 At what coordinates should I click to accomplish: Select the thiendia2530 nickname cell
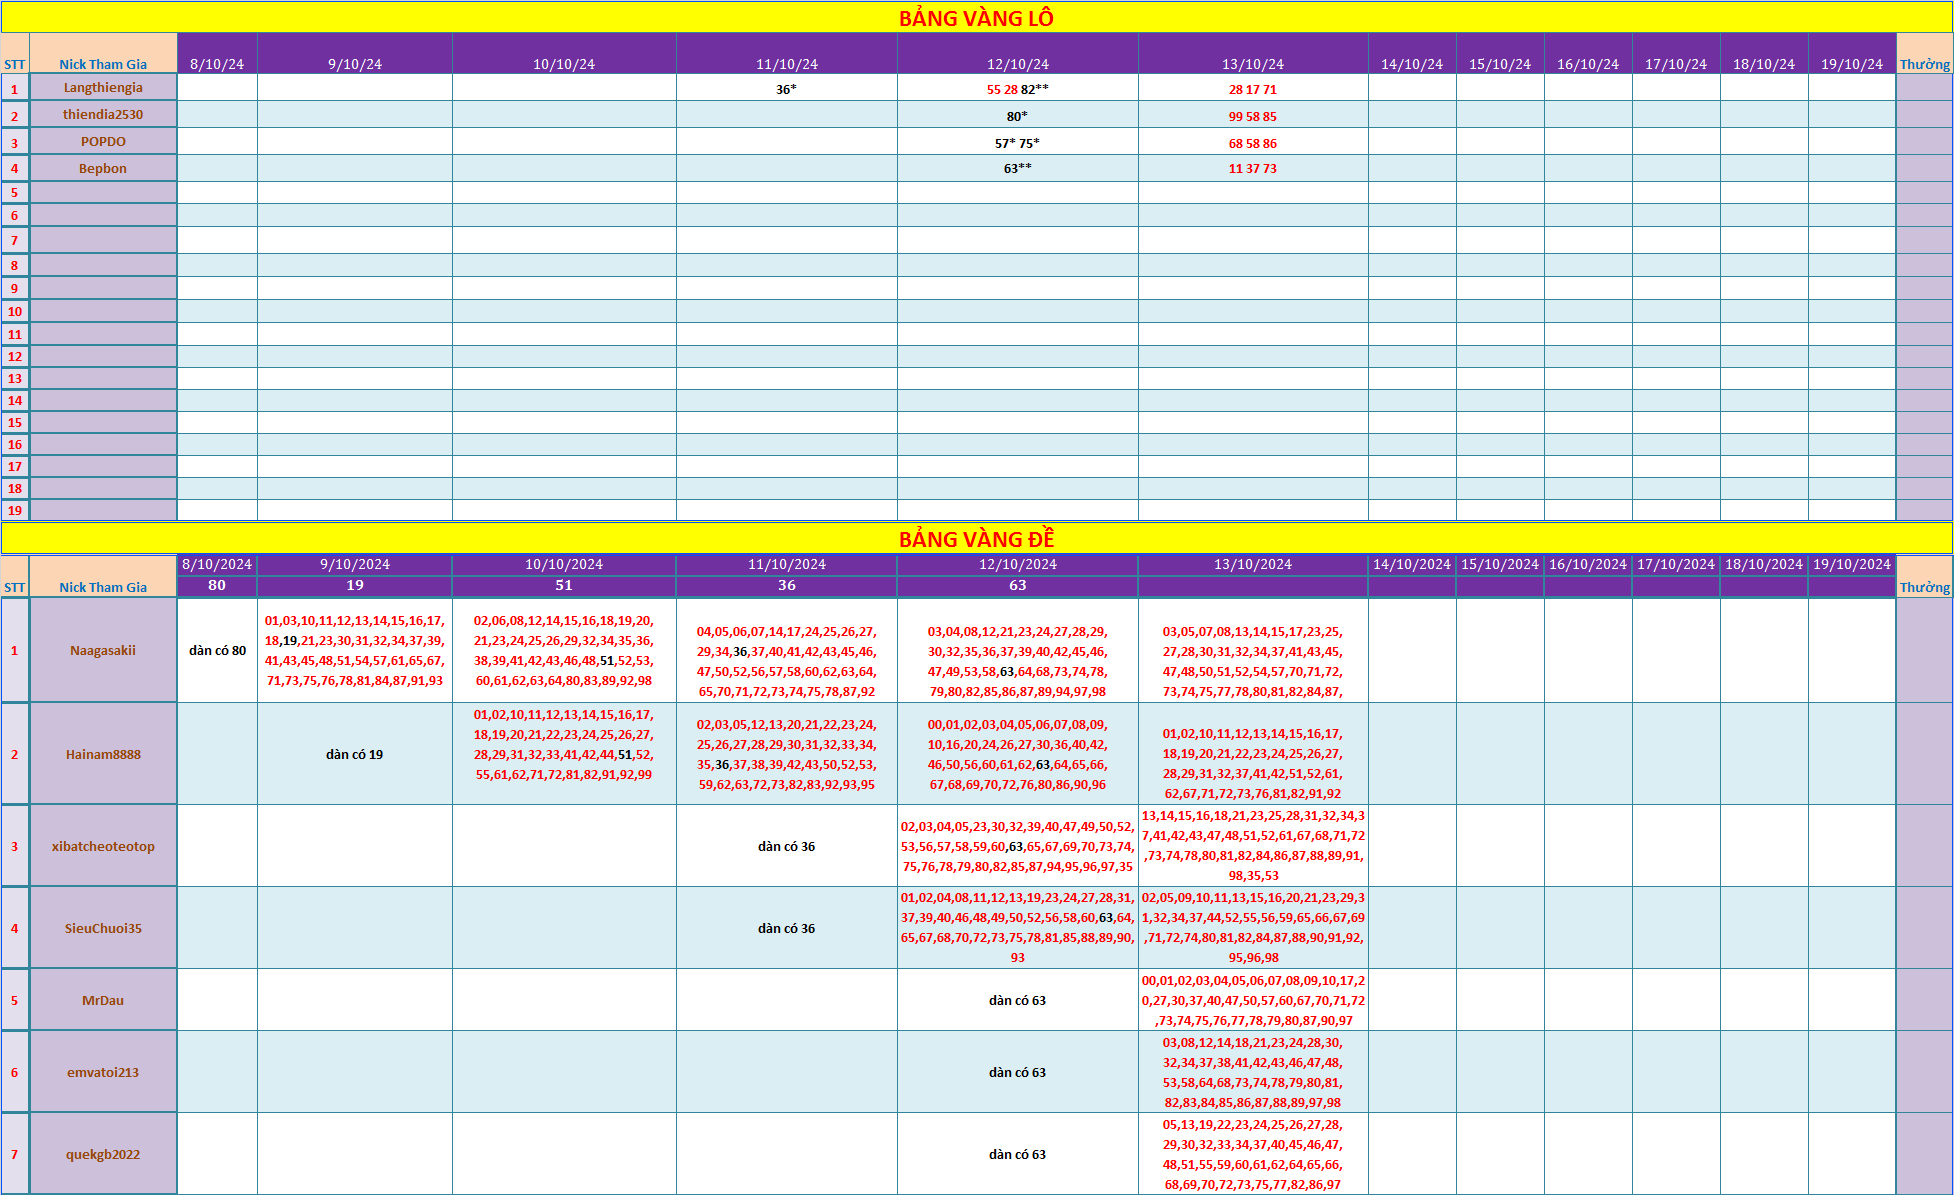(x=103, y=115)
